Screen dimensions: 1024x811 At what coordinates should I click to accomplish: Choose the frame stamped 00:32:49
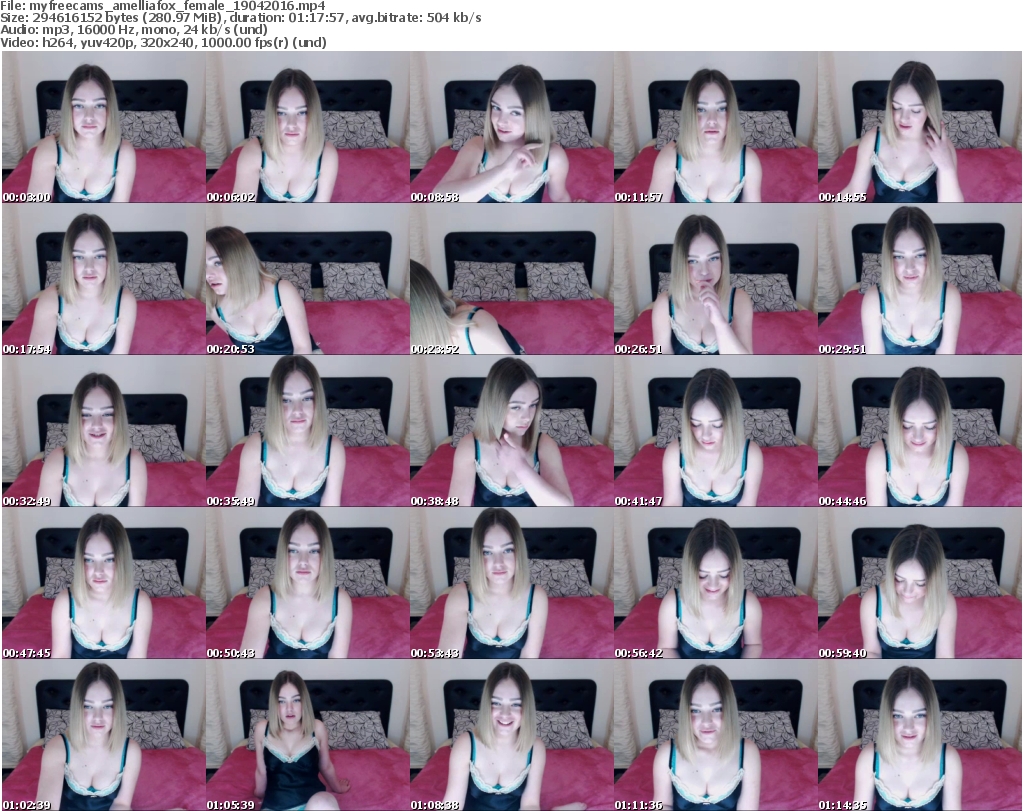tap(104, 432)
